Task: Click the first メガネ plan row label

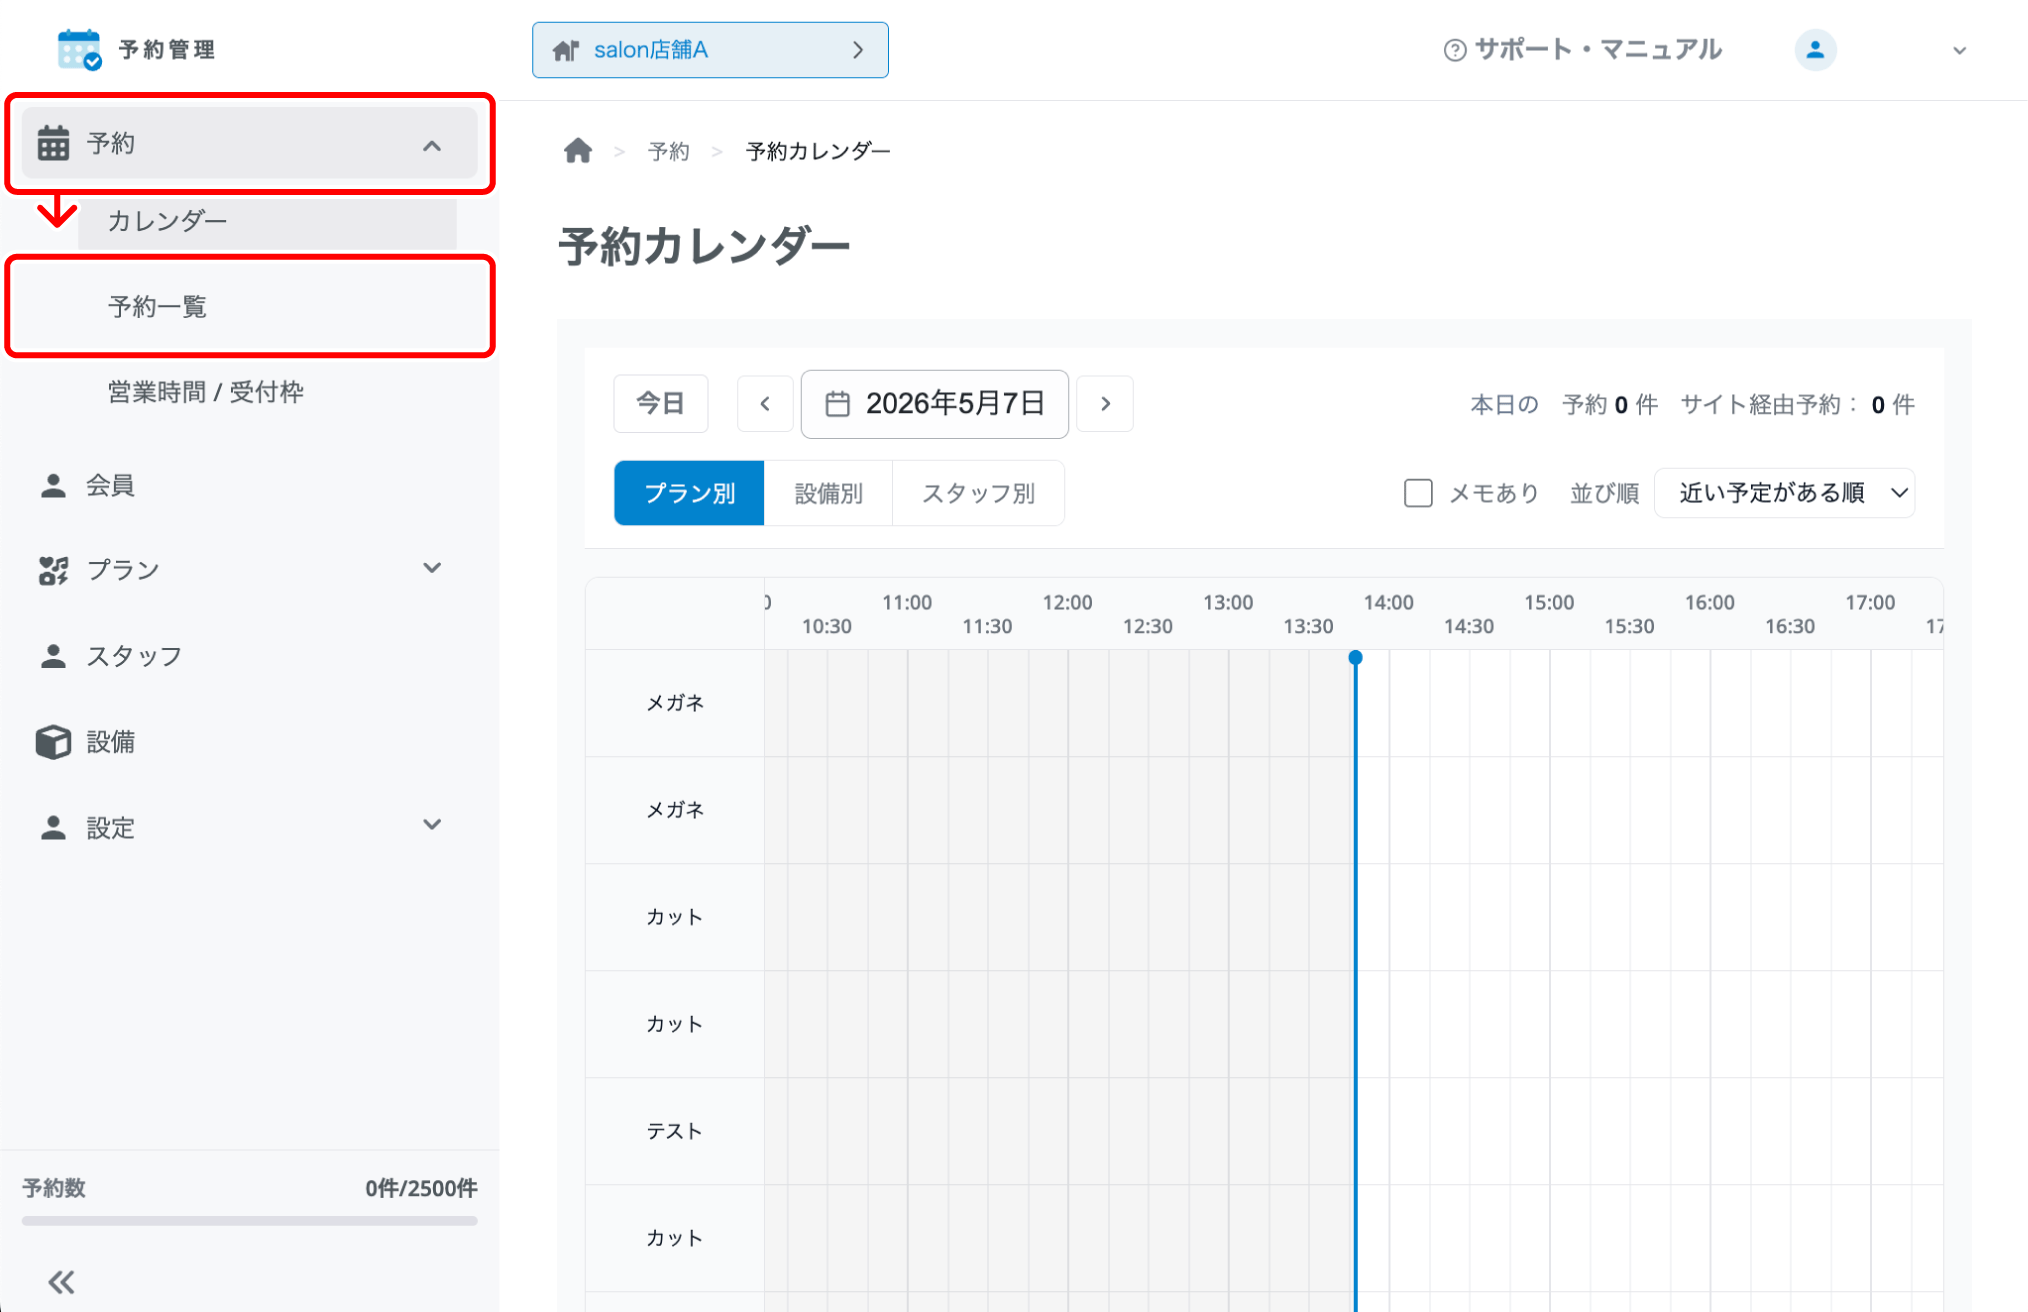Action: [674, 703]
